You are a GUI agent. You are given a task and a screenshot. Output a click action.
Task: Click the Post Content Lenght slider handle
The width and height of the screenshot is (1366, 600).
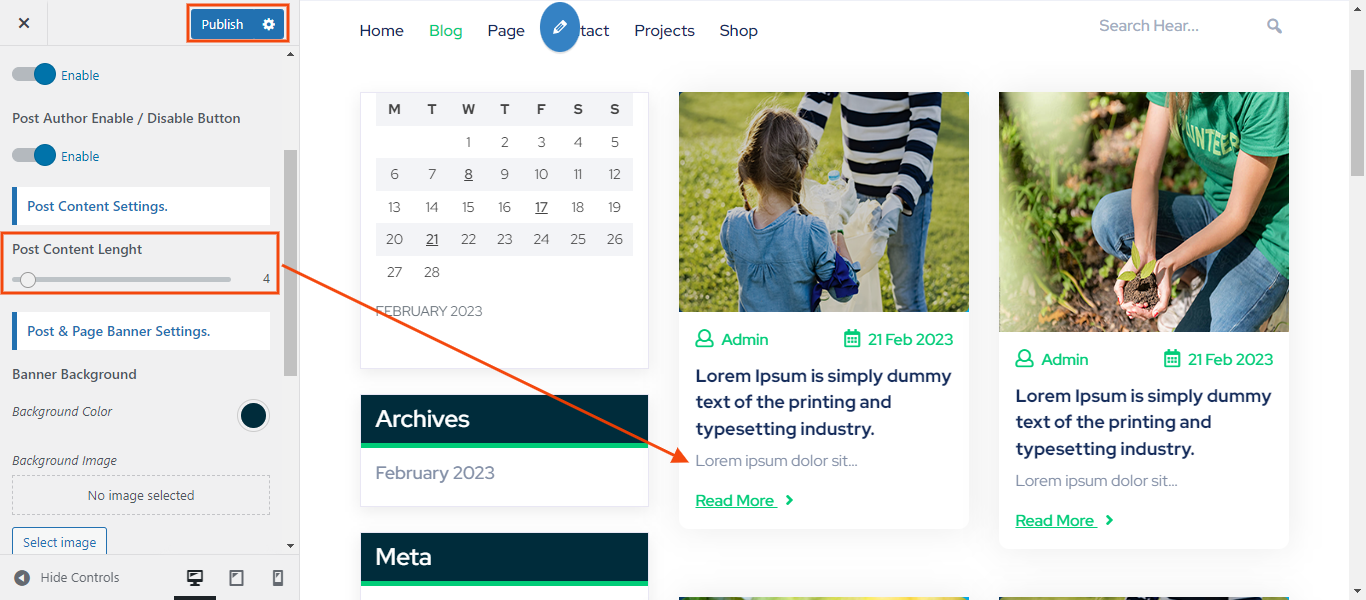coord(28,280)
